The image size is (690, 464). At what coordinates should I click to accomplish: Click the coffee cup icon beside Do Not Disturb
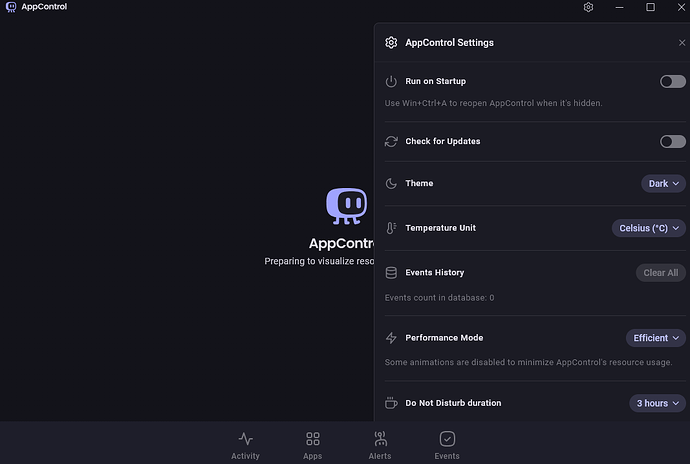pos(391,403)
